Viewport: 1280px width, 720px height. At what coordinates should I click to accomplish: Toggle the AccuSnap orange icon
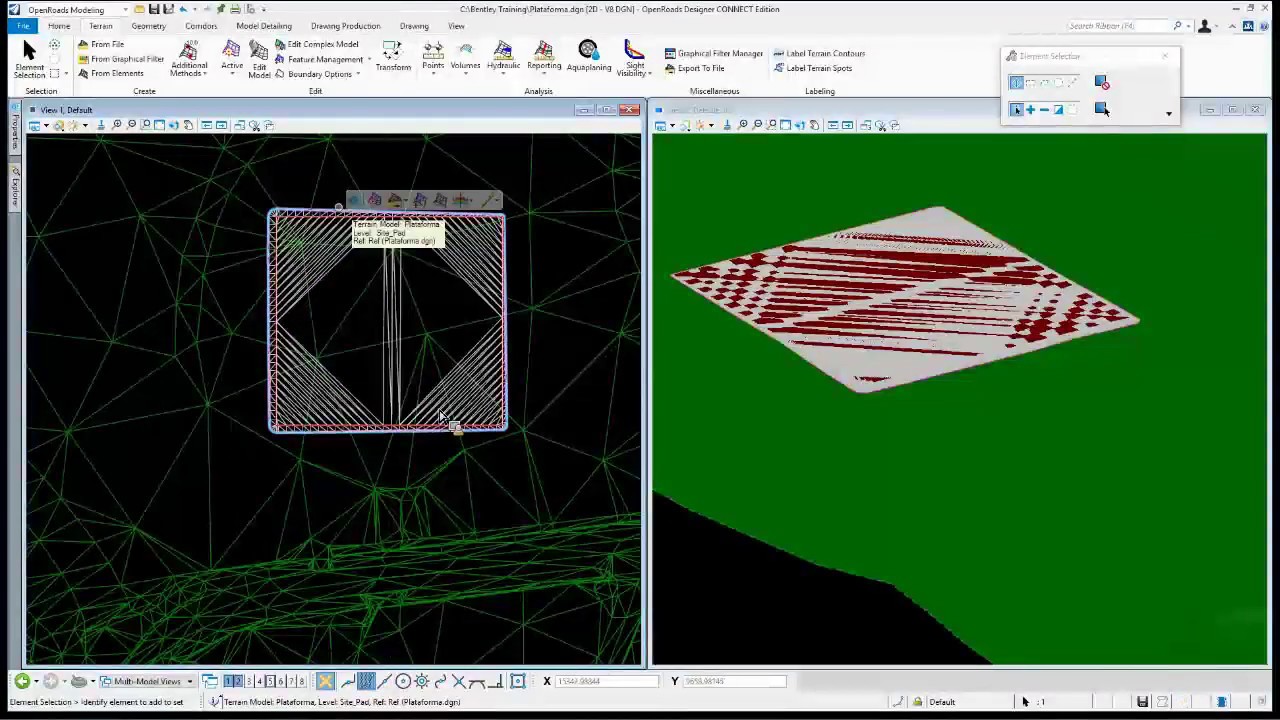pyautogui.click(x=325, y=681)
